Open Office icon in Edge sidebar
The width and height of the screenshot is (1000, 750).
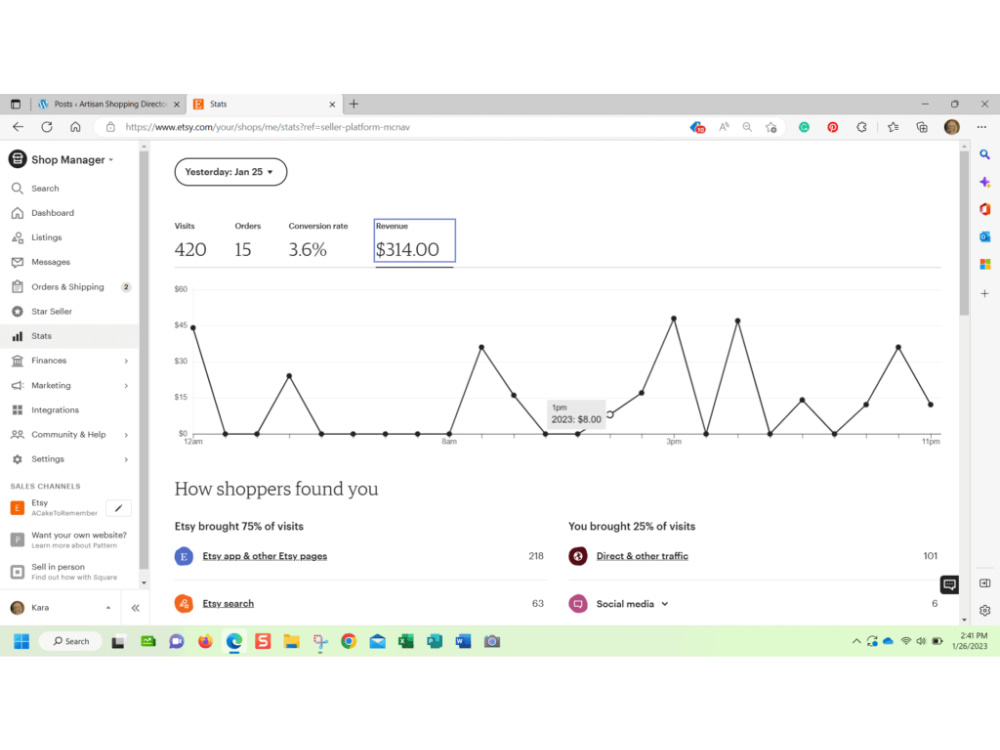pos(985,209)
